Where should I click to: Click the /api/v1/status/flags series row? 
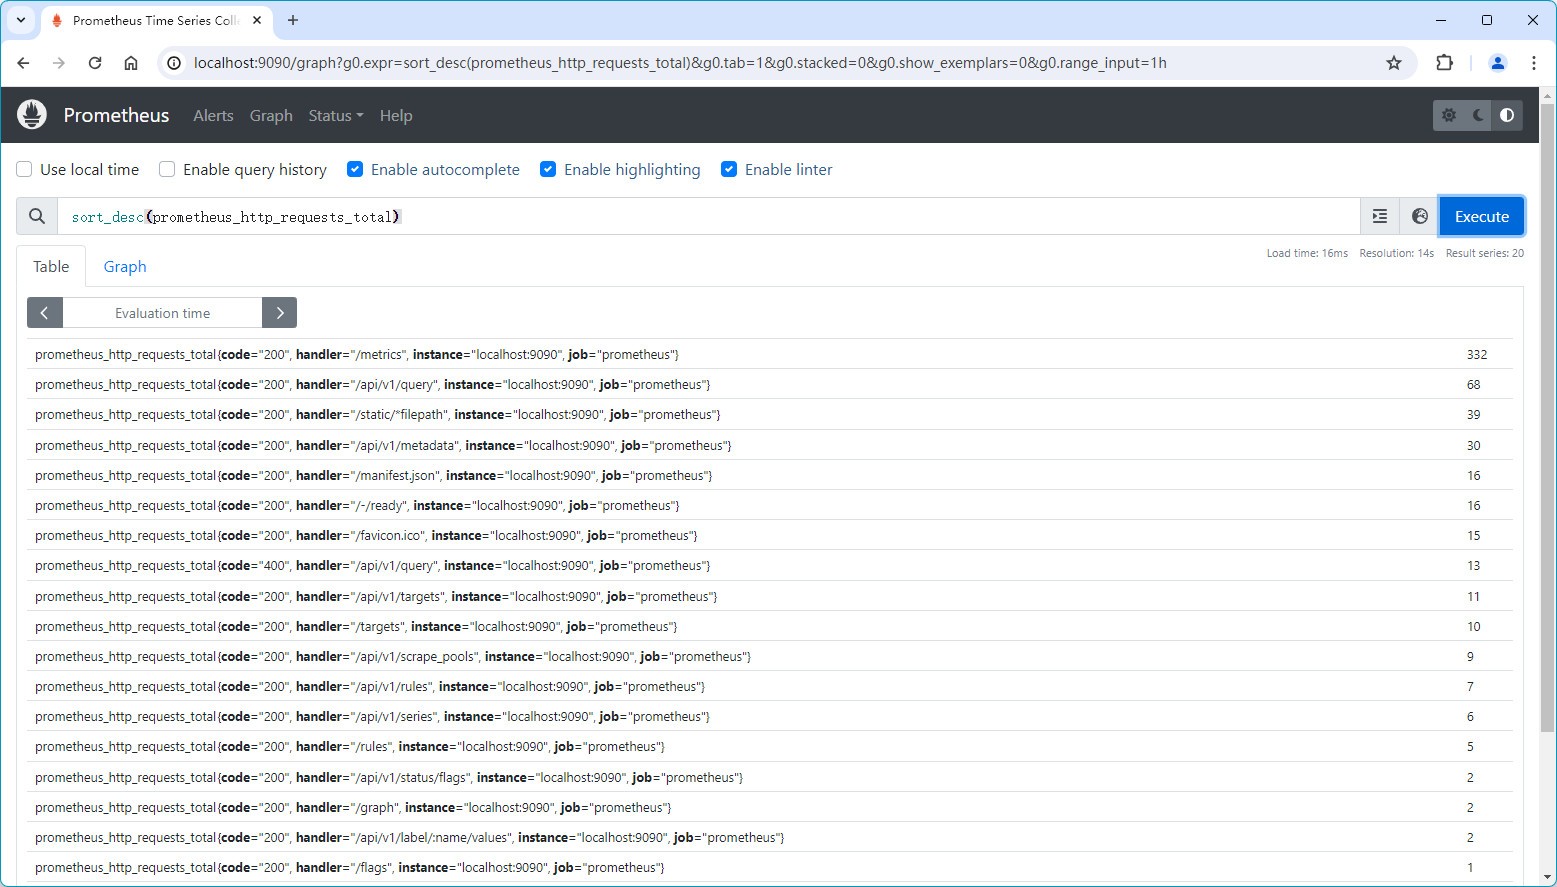pyautogui.click(x=769, y=777)
